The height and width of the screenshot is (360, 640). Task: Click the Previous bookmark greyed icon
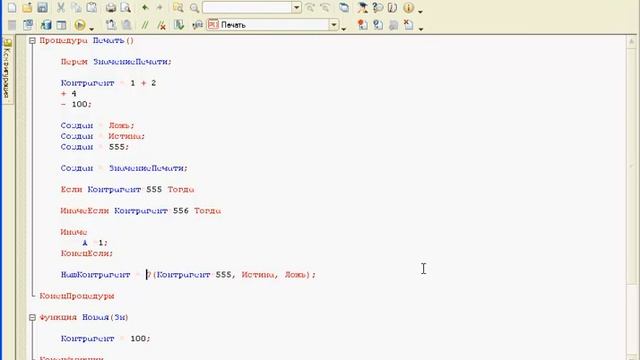[x=393, y=25]
